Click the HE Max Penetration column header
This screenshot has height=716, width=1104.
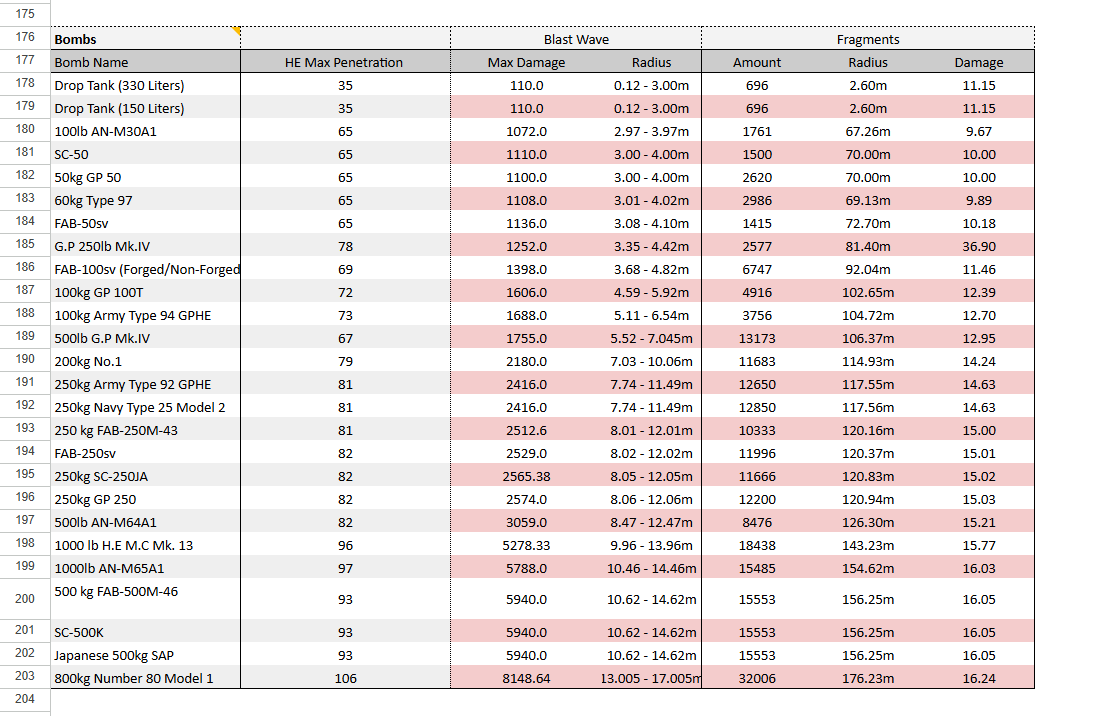(345, 62)
